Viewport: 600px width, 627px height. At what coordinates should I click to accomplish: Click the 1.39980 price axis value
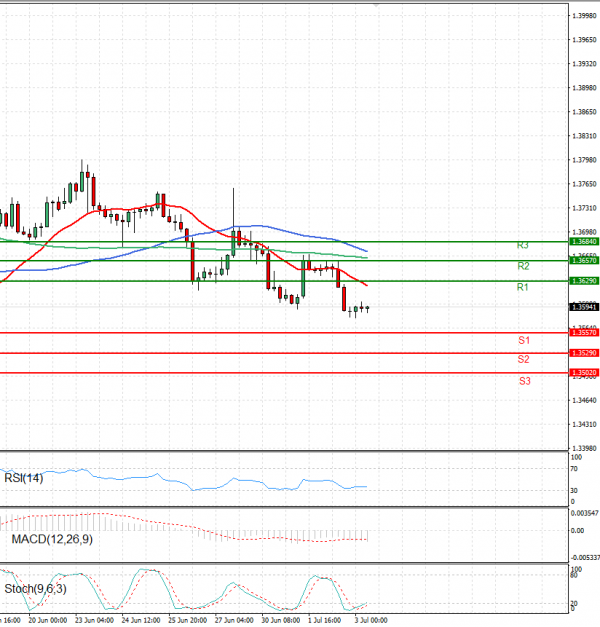584,16
